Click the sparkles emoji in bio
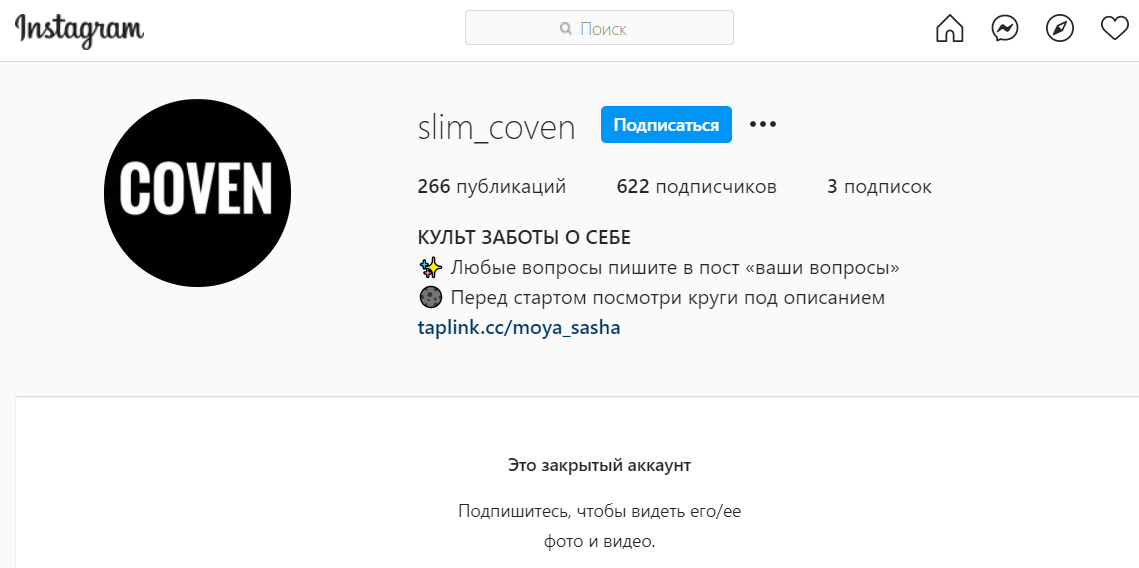This screenshot has height=568, width=1139. pyautogui.click(x=431, y=268)
